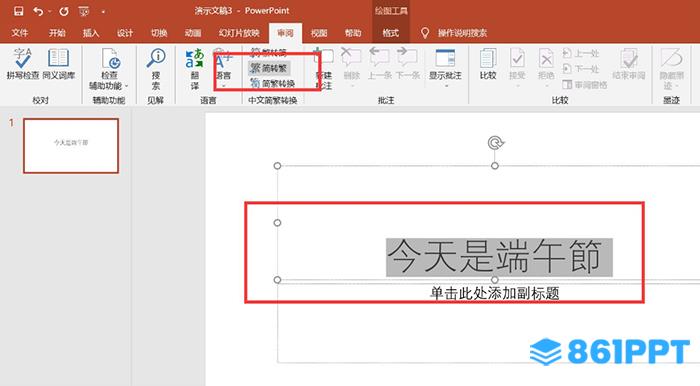The width and height of the screenshot is (700, 386).
Task: Switch to the 格式 format tab
Action: tap(390, 33)
